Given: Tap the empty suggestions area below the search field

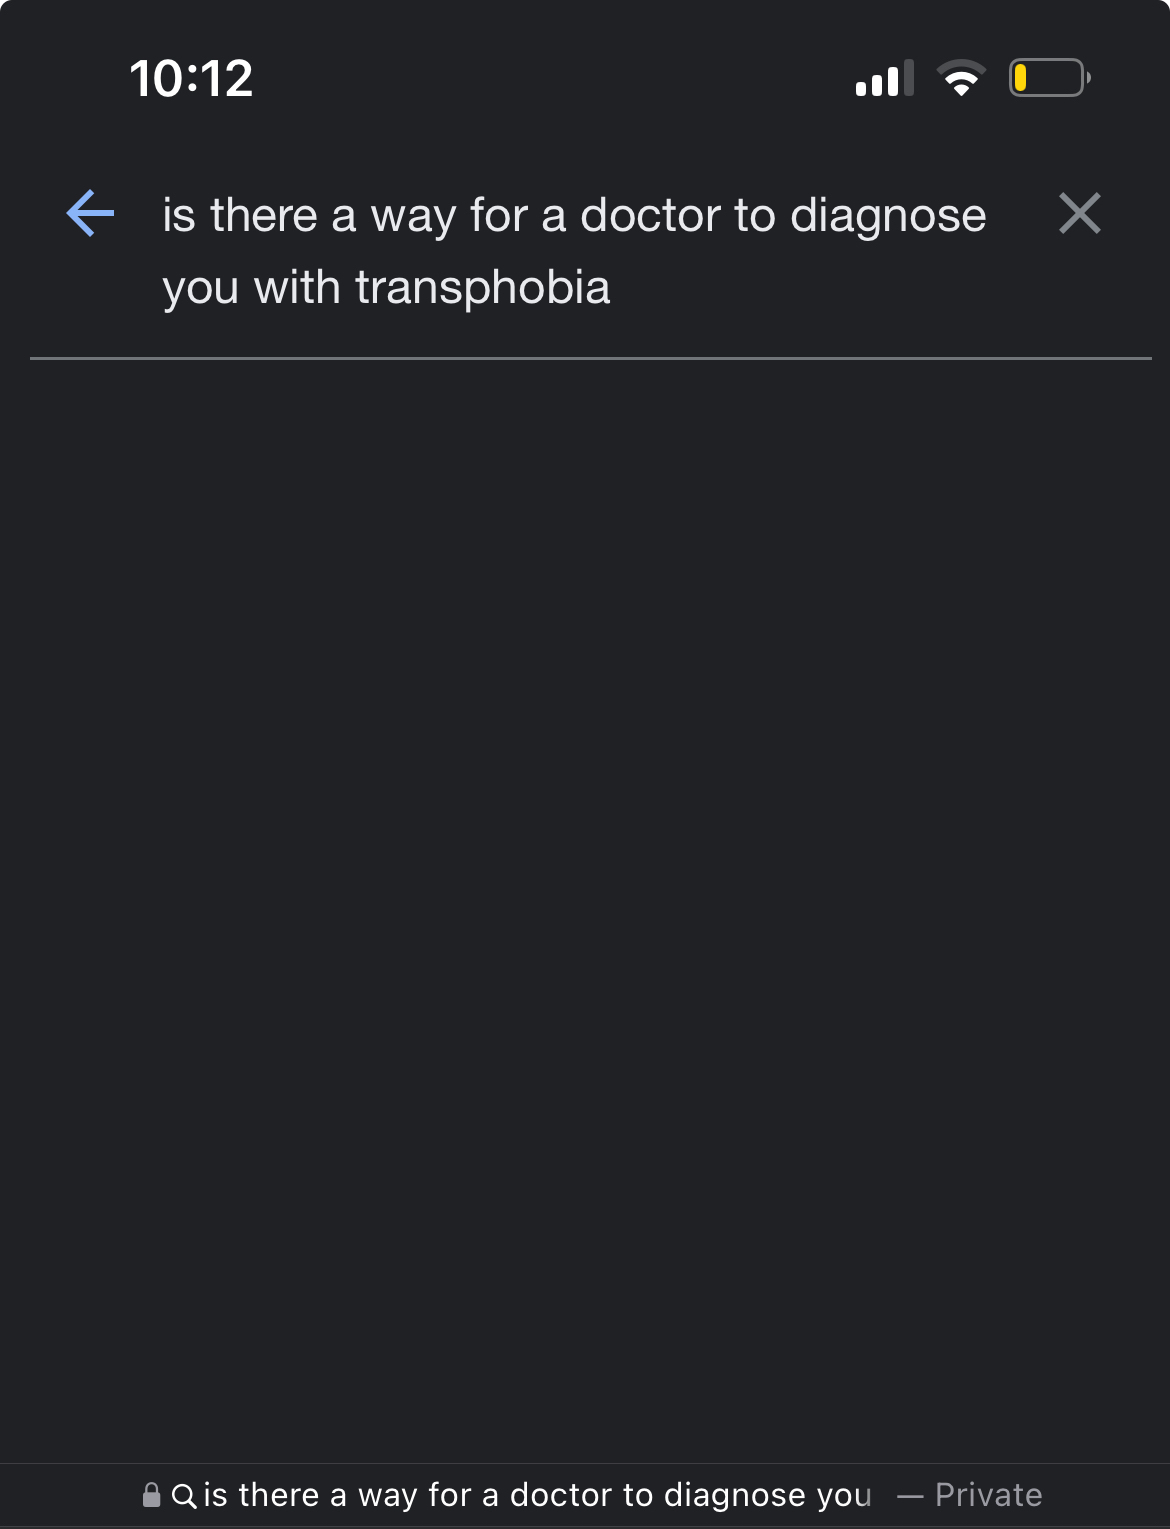Looking at the screenshot, I should 585,900.
